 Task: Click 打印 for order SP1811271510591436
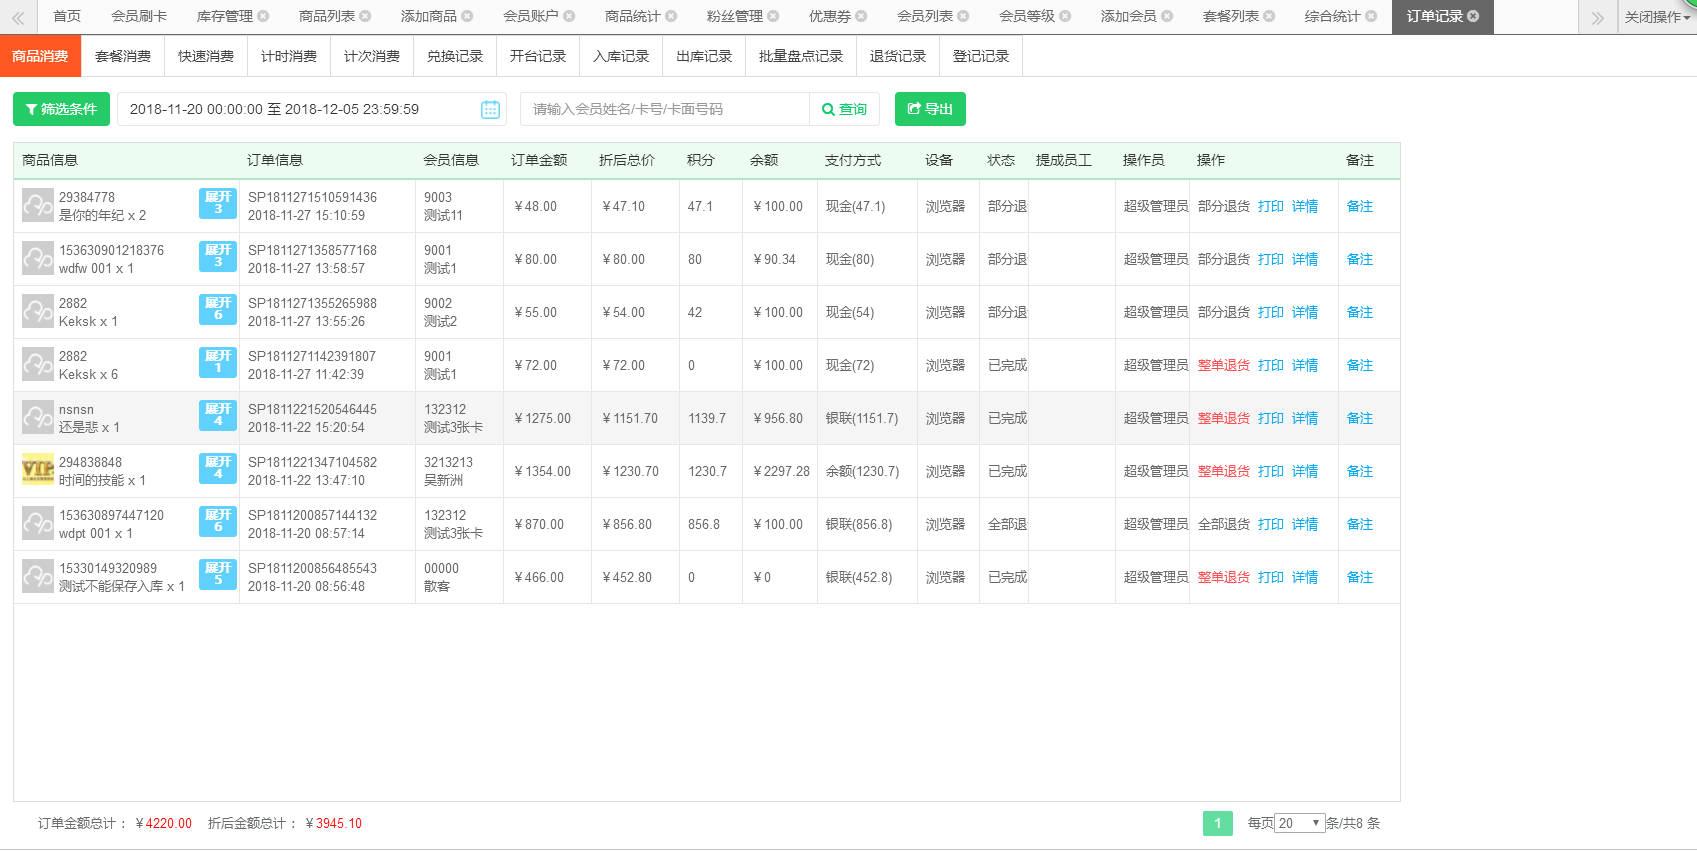pyautogui.click(x=1271, y=206)
